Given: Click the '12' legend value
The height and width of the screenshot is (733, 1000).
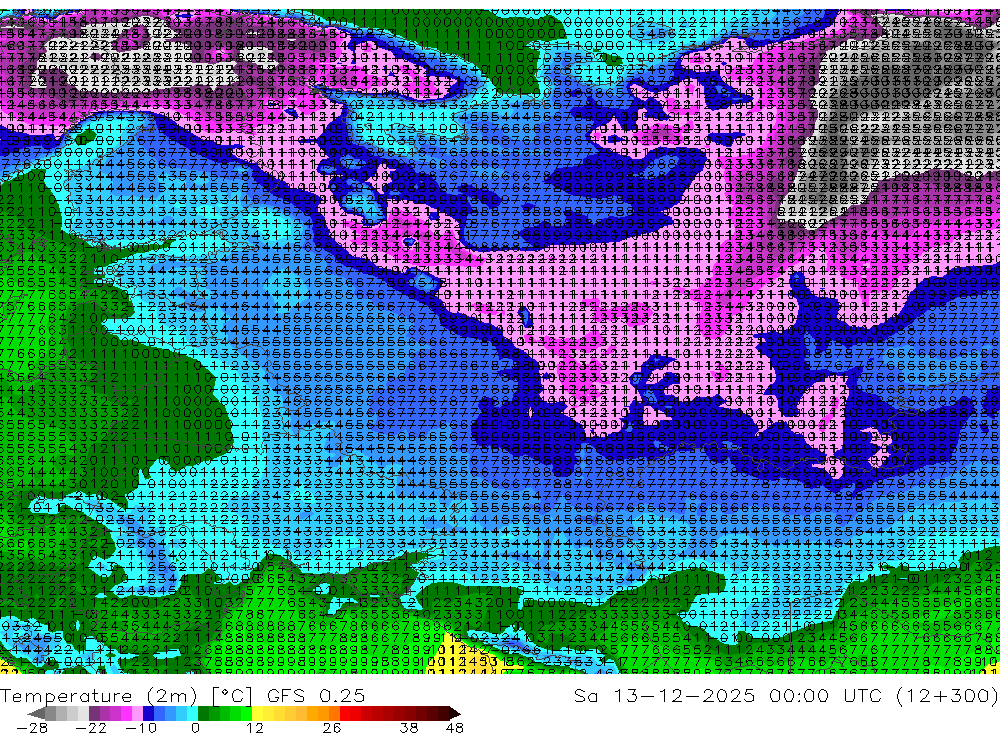Looking at the screenshot, I should coord(255,728).
